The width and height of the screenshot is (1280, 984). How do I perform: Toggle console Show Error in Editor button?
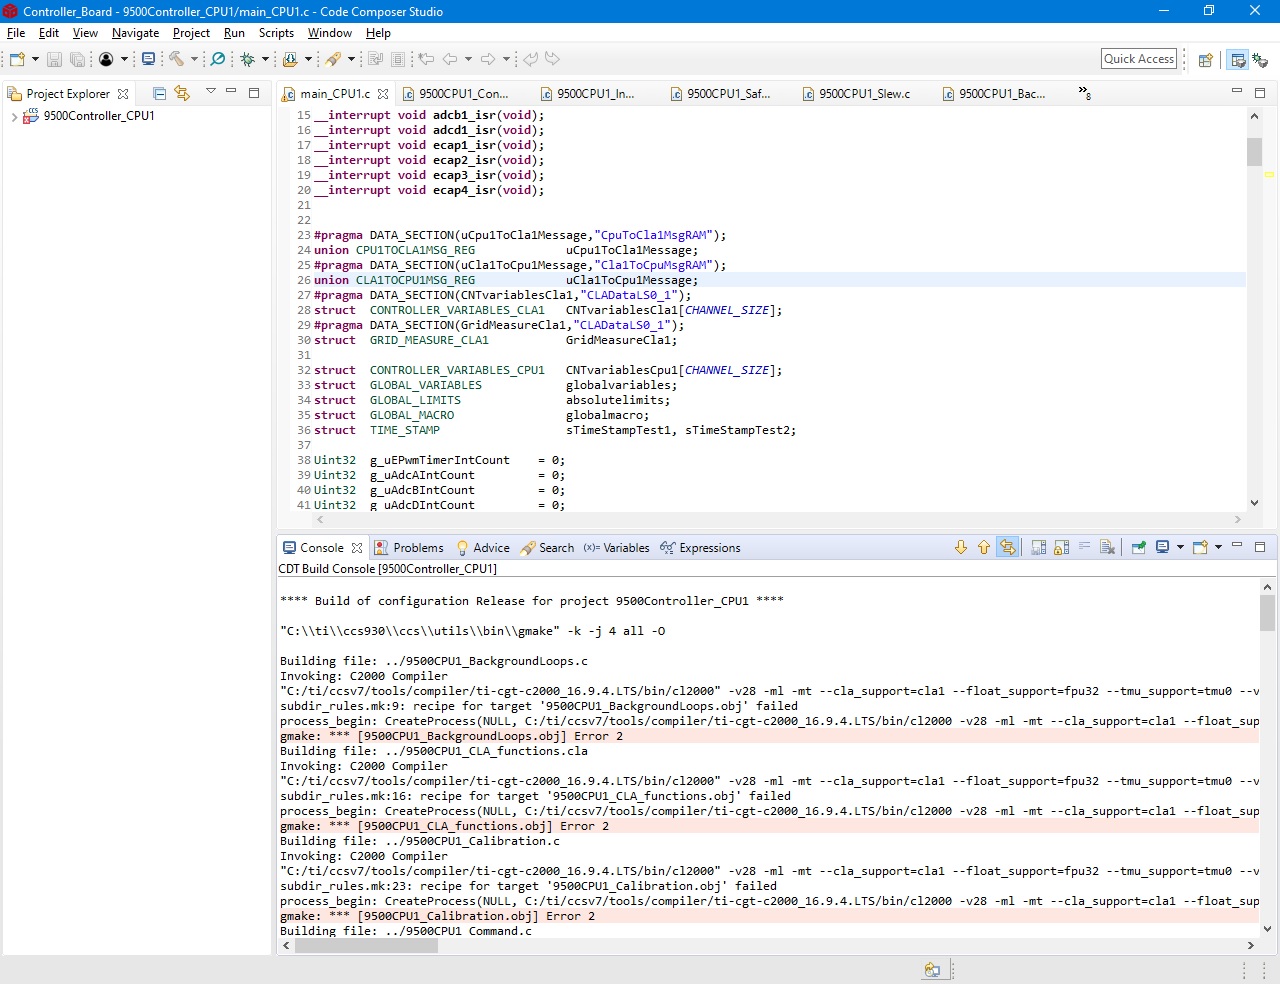pyautogui.click(x=1008, y=547)
